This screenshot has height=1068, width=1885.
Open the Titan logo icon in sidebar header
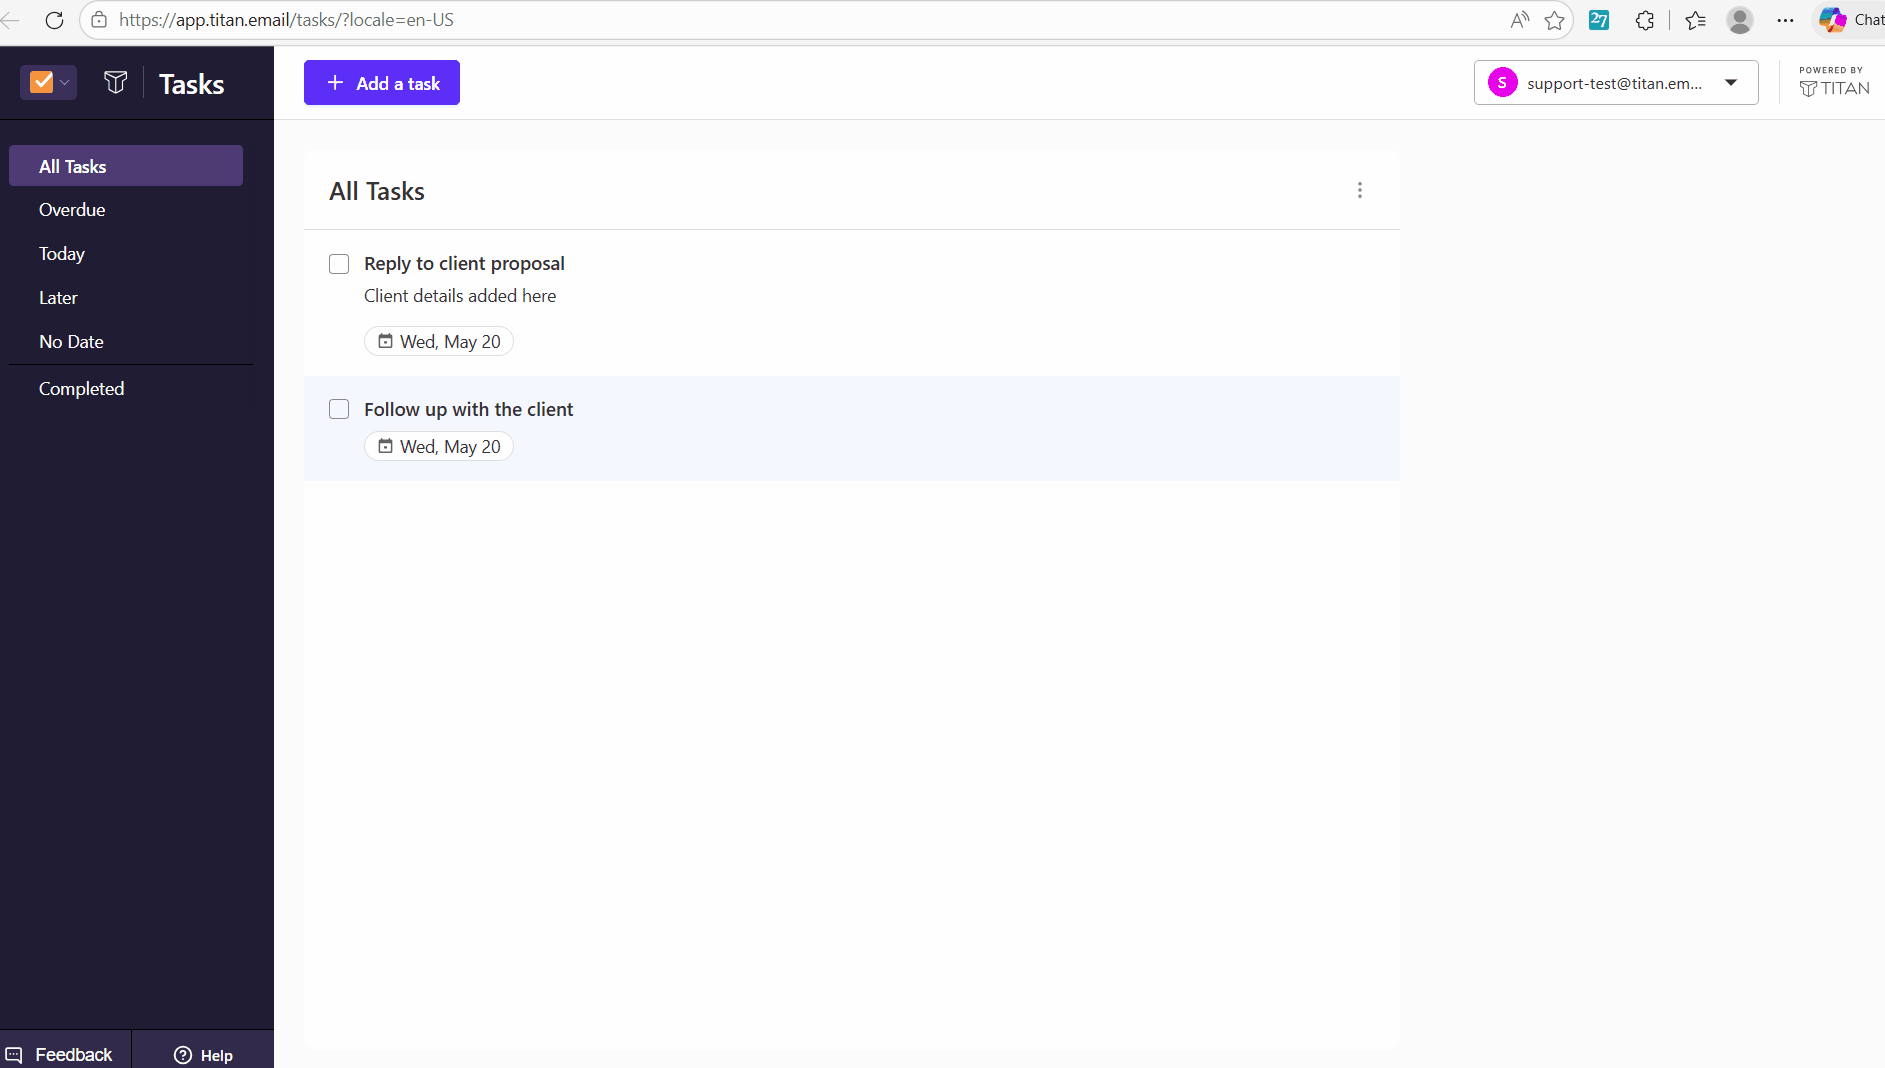[x=116, y=83]
